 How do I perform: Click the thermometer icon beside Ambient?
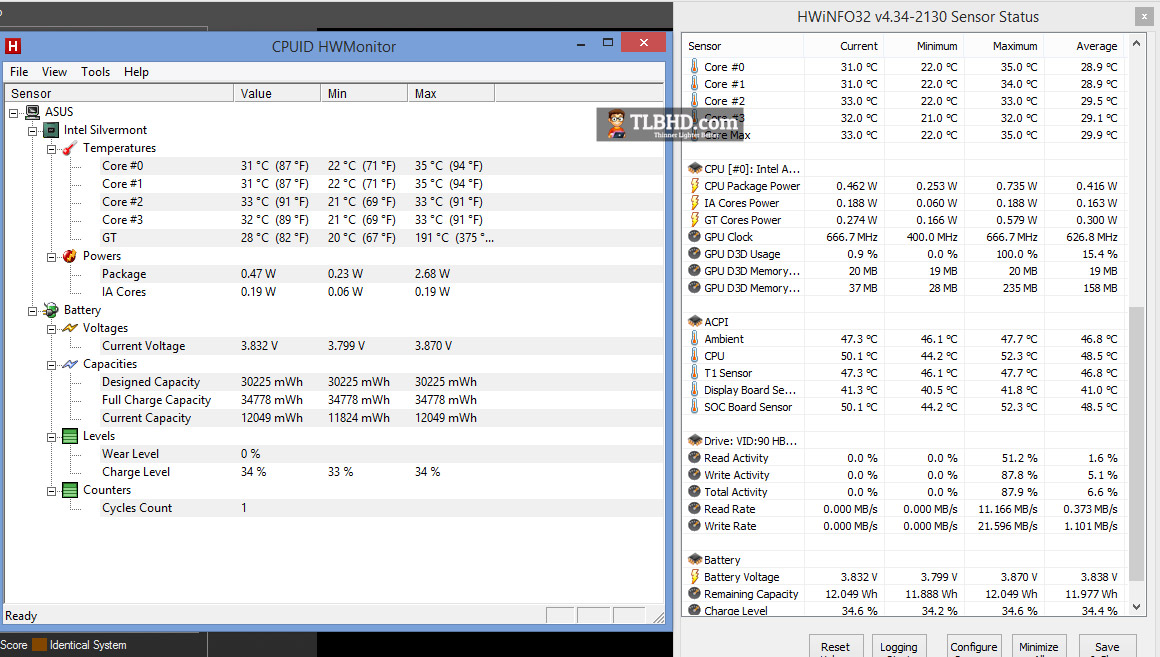695,339
